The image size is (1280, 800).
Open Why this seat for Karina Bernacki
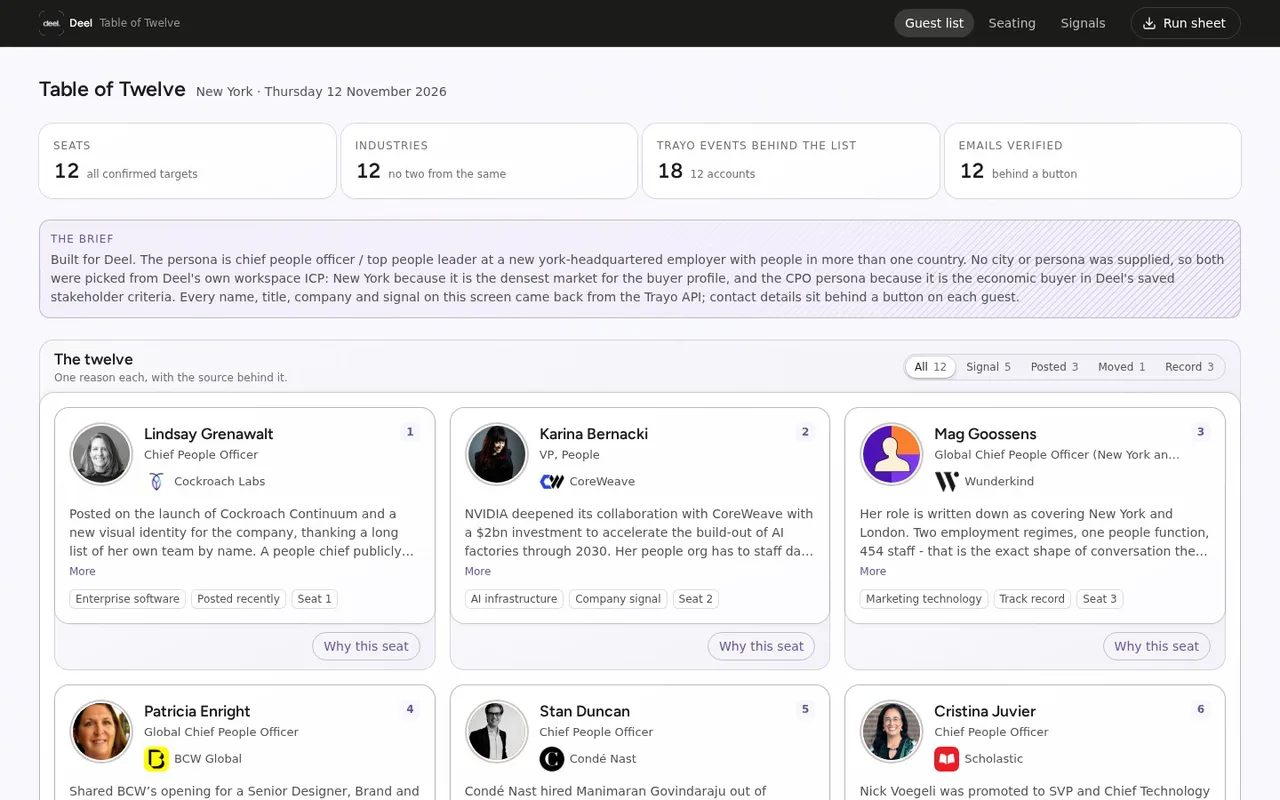tap(761, 646)
